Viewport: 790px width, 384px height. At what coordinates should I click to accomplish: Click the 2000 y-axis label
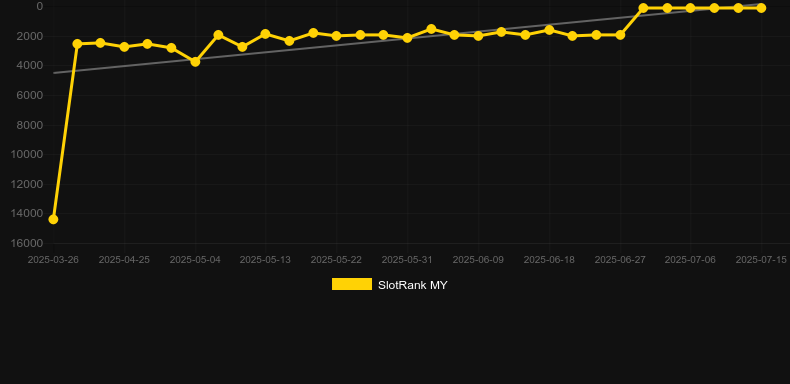click(x=30, y=36)
